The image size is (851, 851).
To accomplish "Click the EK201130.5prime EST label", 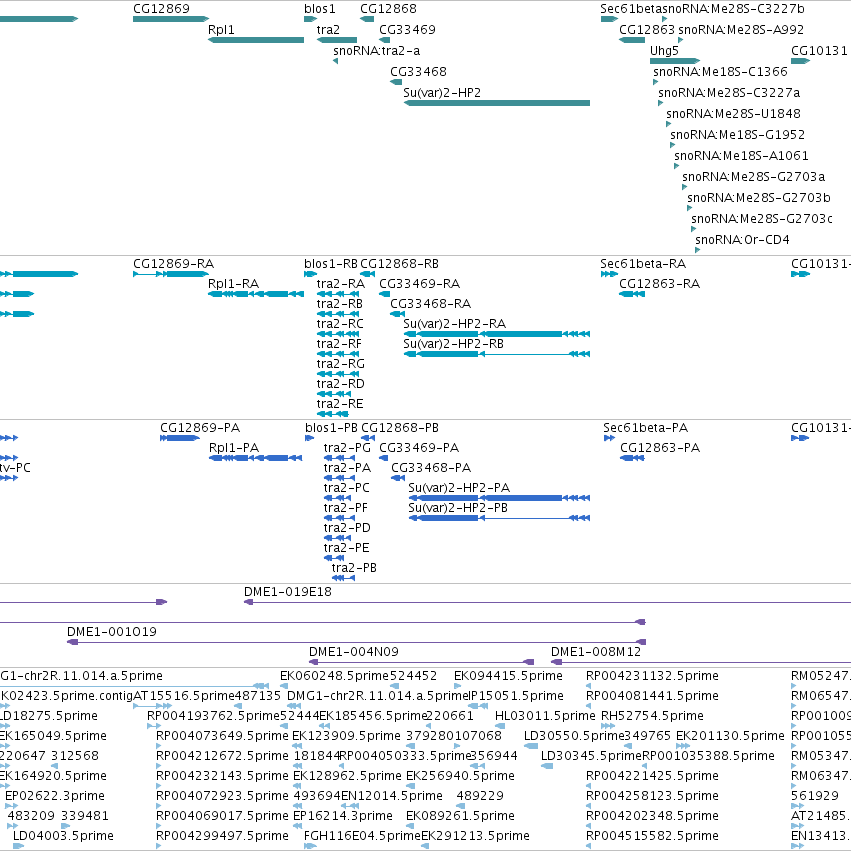I will [730, 736].
